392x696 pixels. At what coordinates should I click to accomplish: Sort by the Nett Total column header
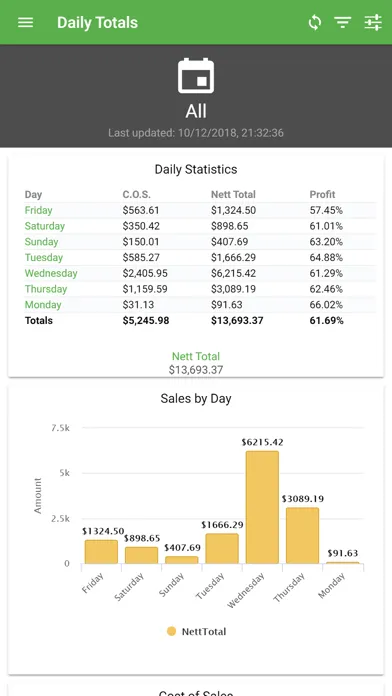233,194
